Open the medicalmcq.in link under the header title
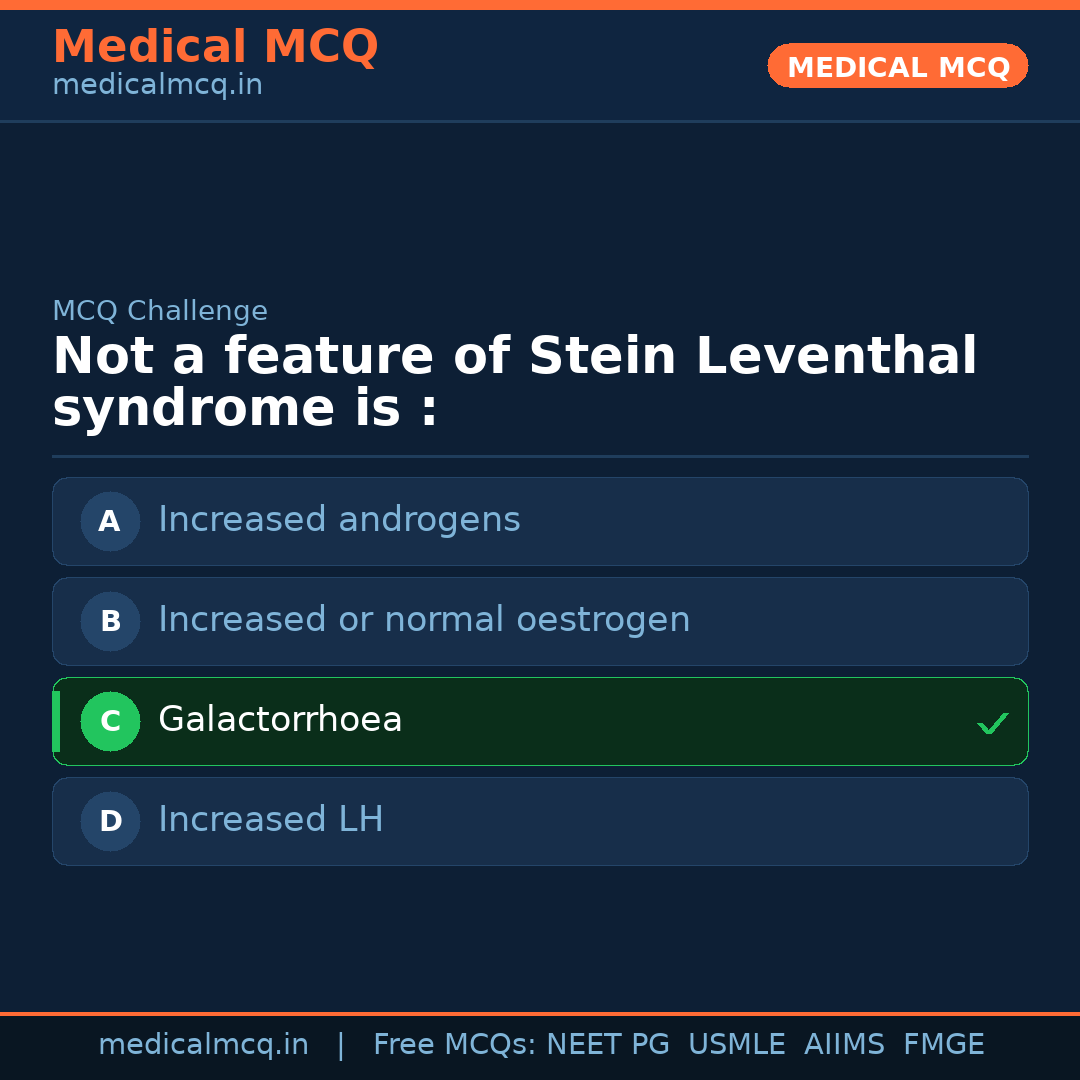This screenshot has height=1080, width=1080. 157,86
